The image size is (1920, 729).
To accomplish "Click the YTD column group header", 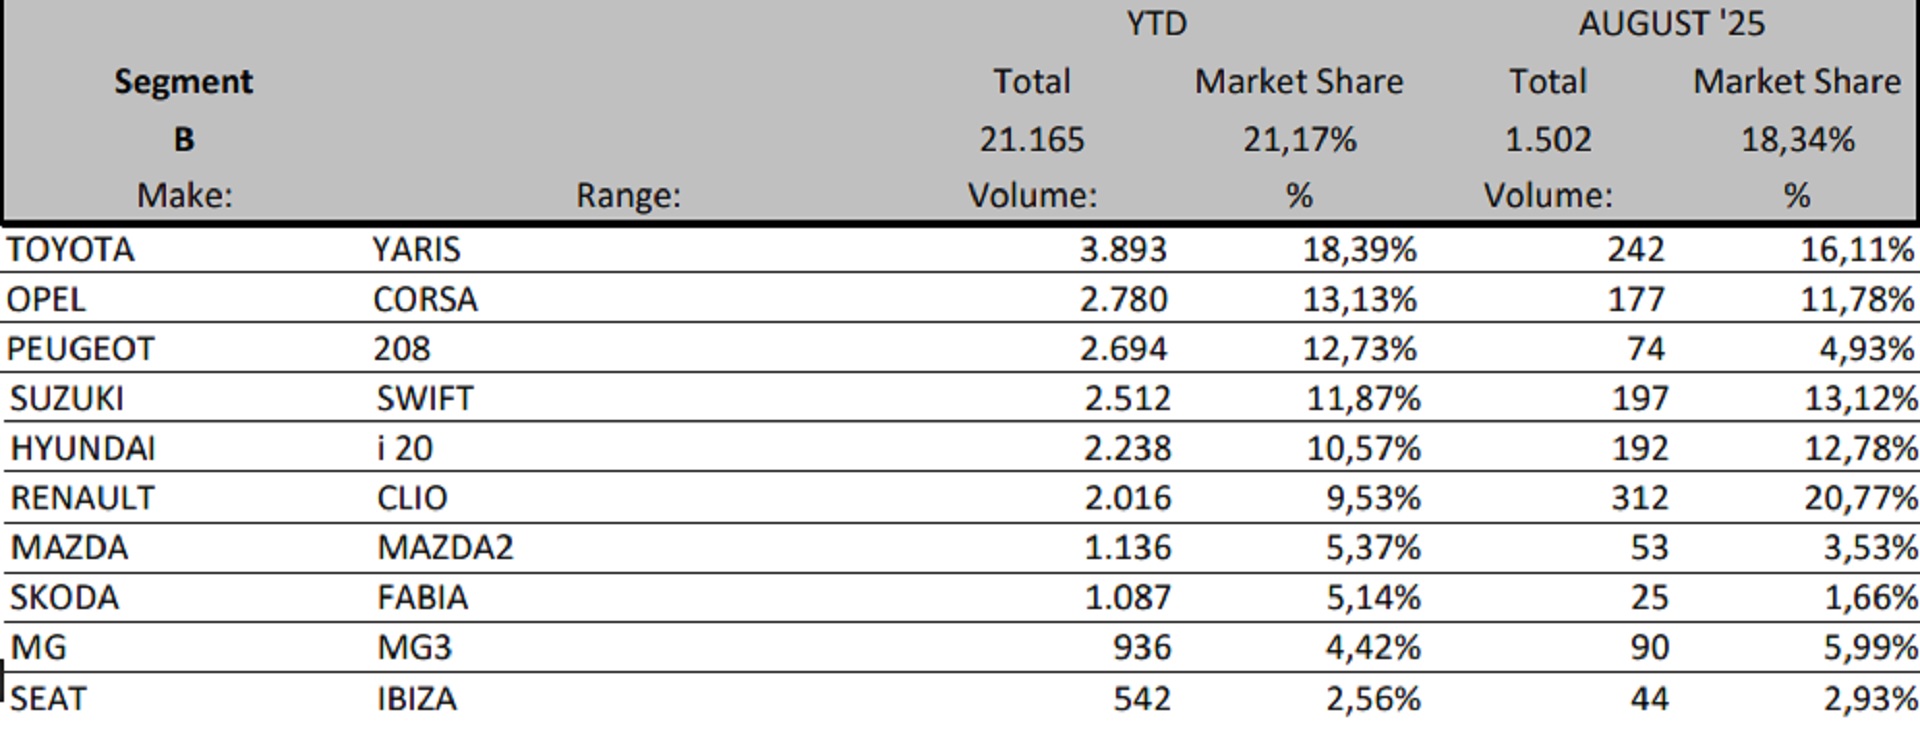I will [1156, 23].
